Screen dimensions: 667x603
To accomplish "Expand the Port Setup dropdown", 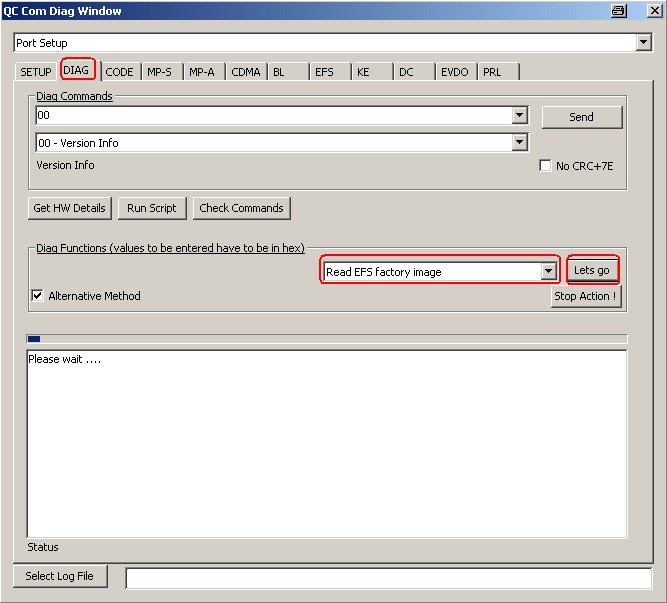I will point(643,43).
